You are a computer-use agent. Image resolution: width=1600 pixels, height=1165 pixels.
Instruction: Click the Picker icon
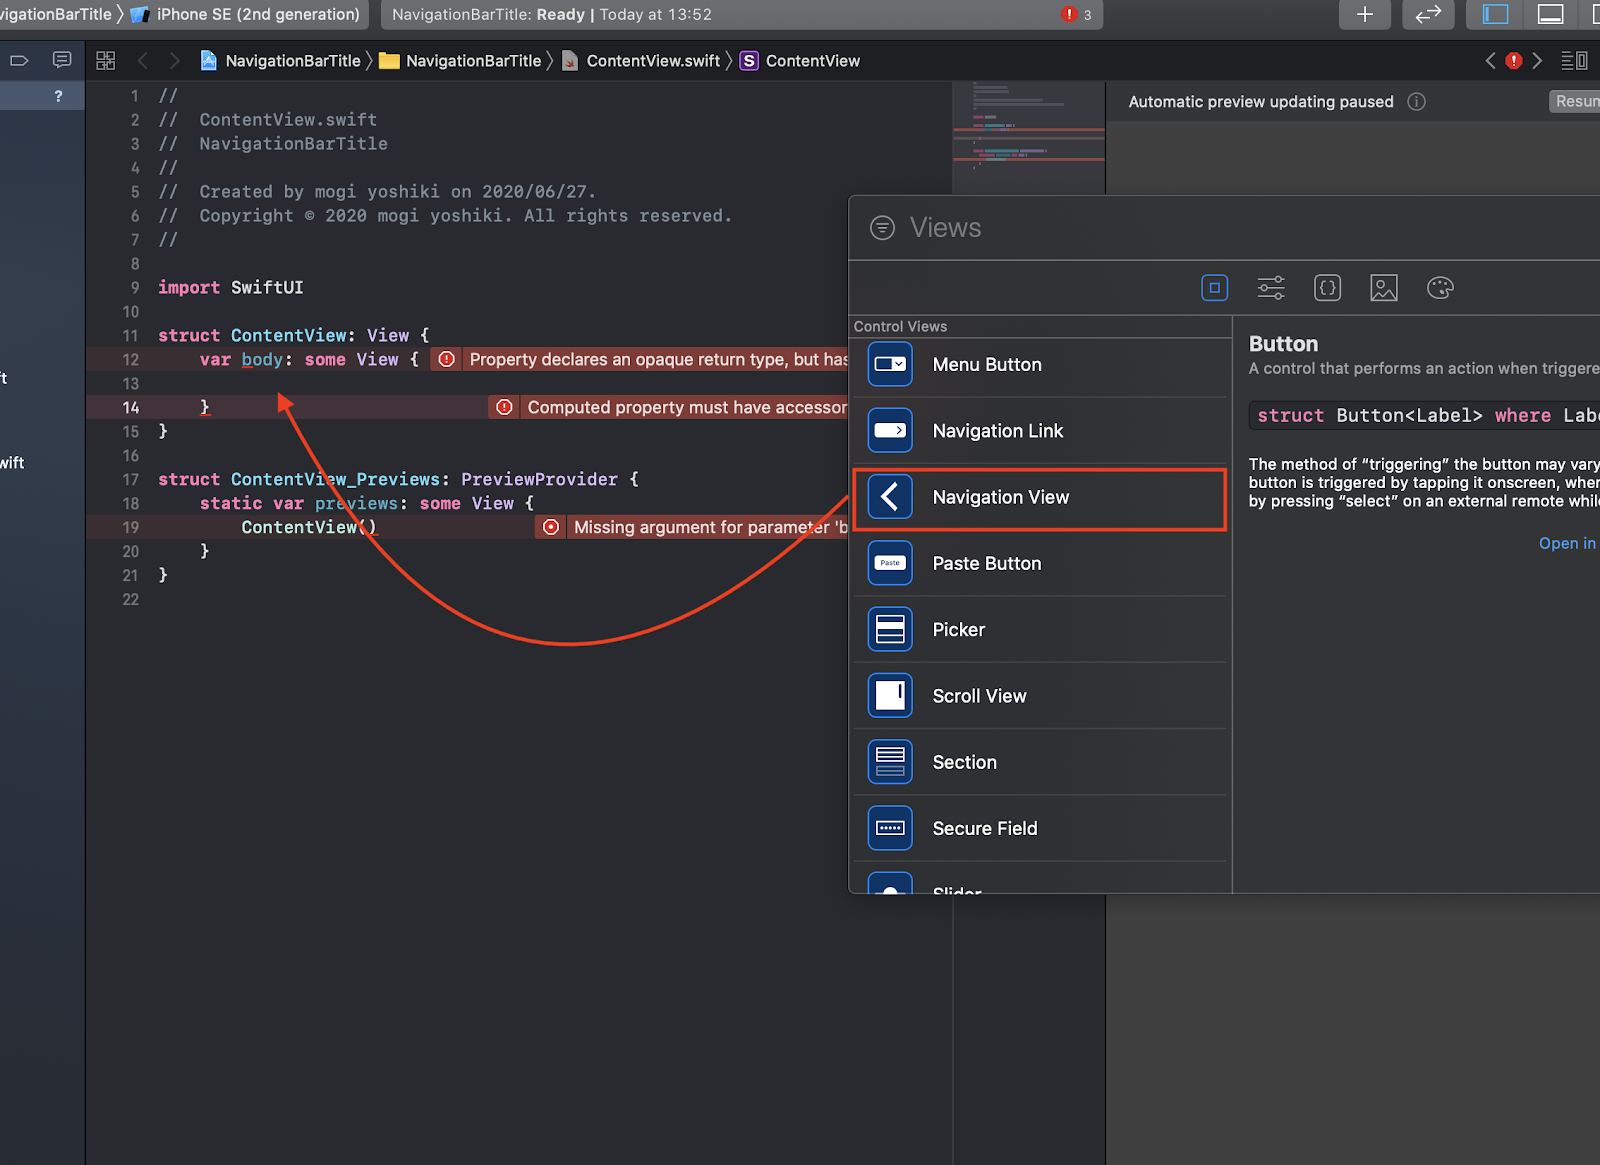coord(890,629)
